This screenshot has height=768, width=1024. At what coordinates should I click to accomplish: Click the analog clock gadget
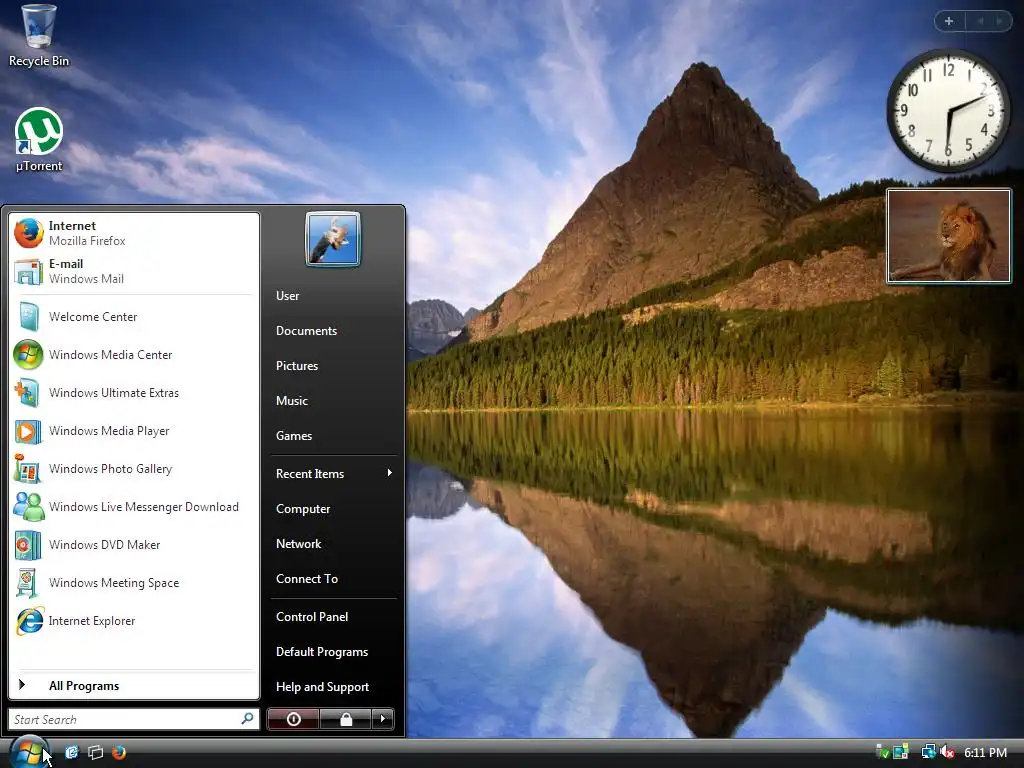click(948, 110)
